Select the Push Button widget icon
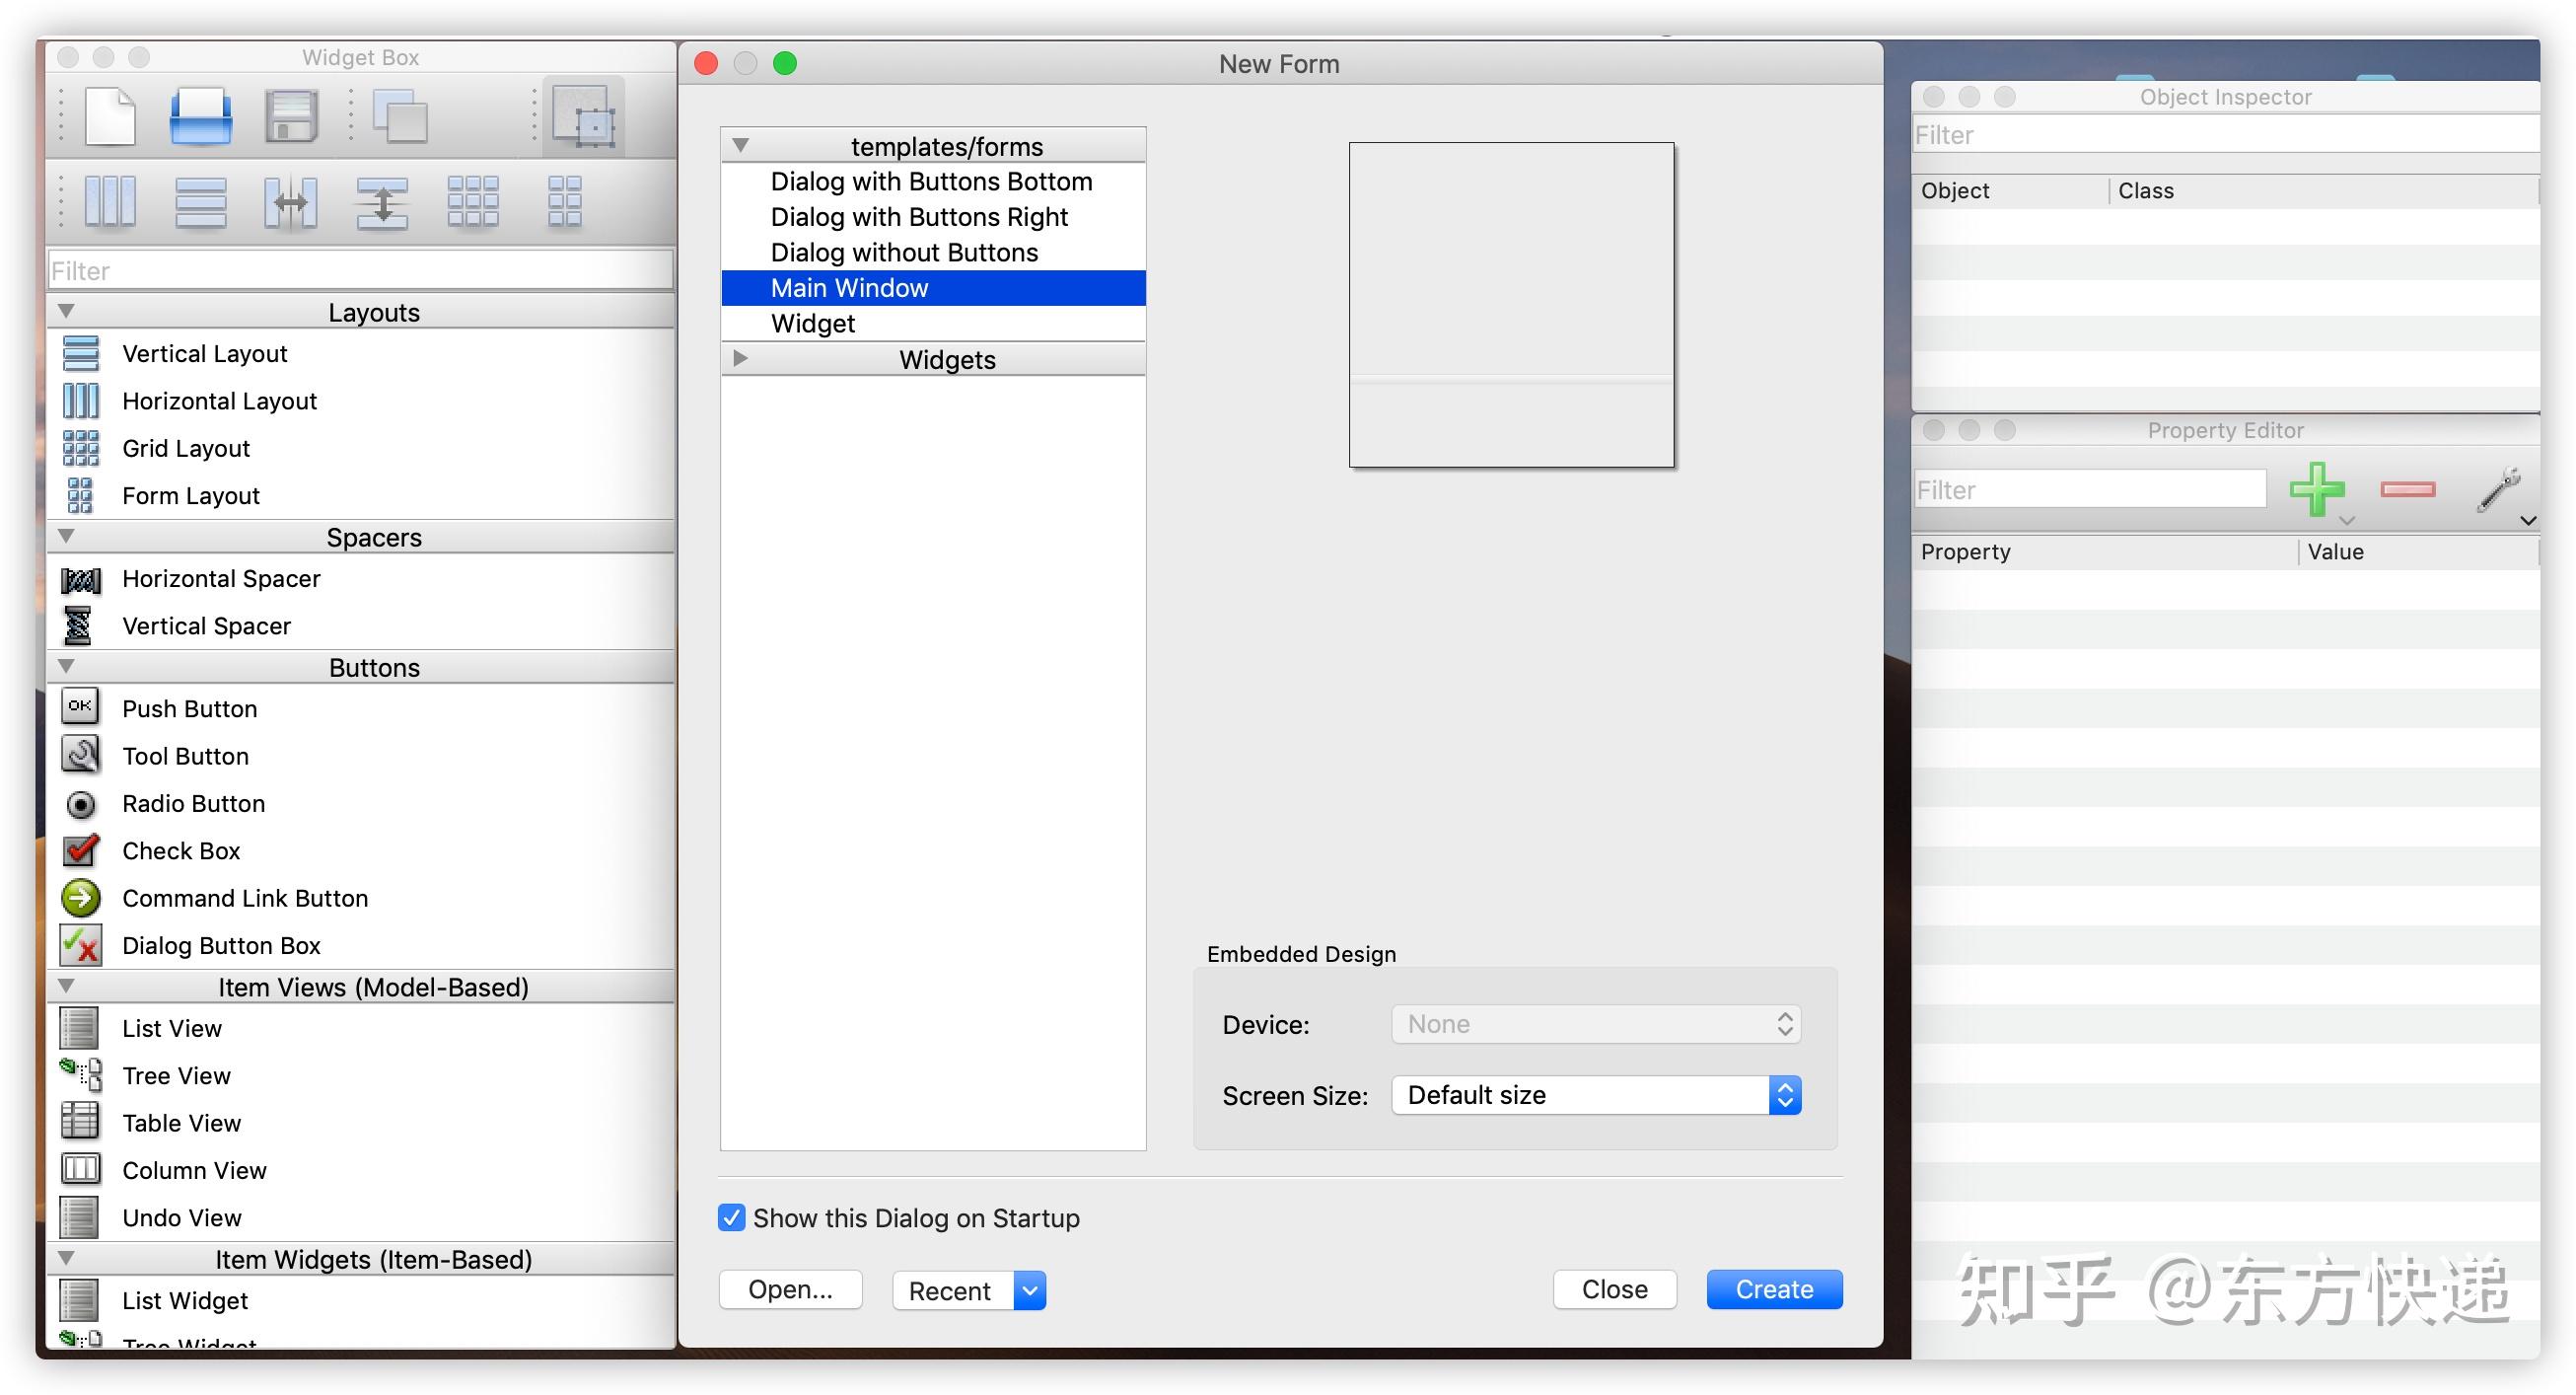This screenshot has width=2576, height=1395. pos(80,707)
